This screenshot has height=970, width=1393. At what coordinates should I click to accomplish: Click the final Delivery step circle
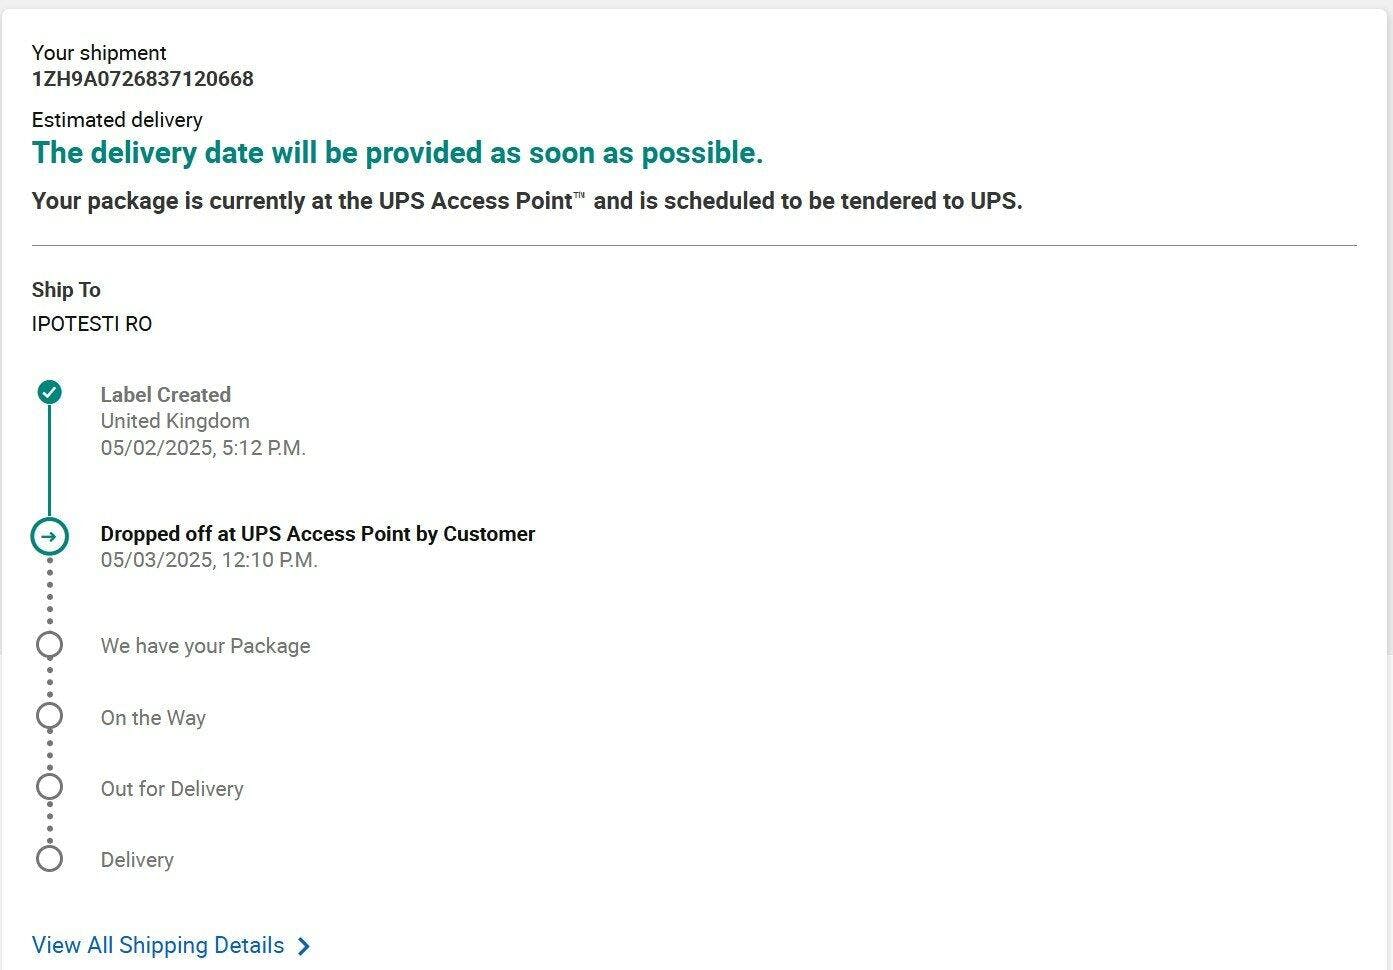tap(49, 858)
